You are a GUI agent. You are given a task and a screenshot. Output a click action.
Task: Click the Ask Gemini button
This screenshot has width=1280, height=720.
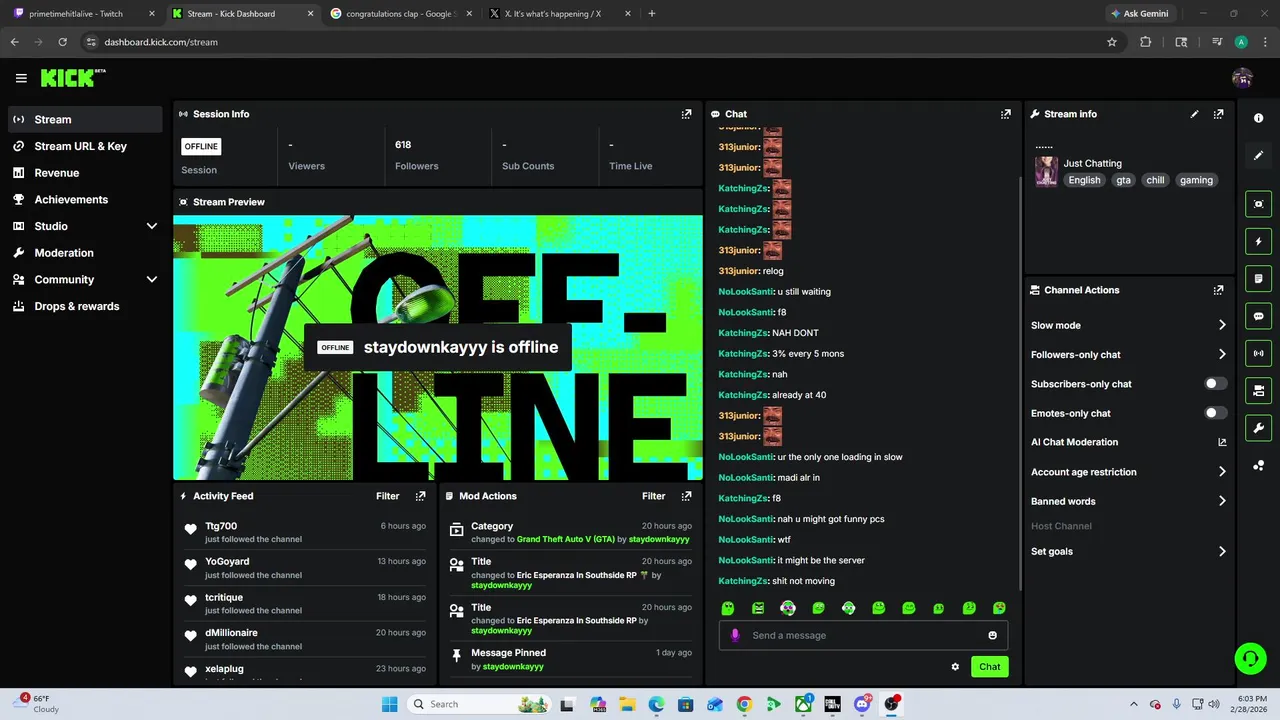point(1138,14)
